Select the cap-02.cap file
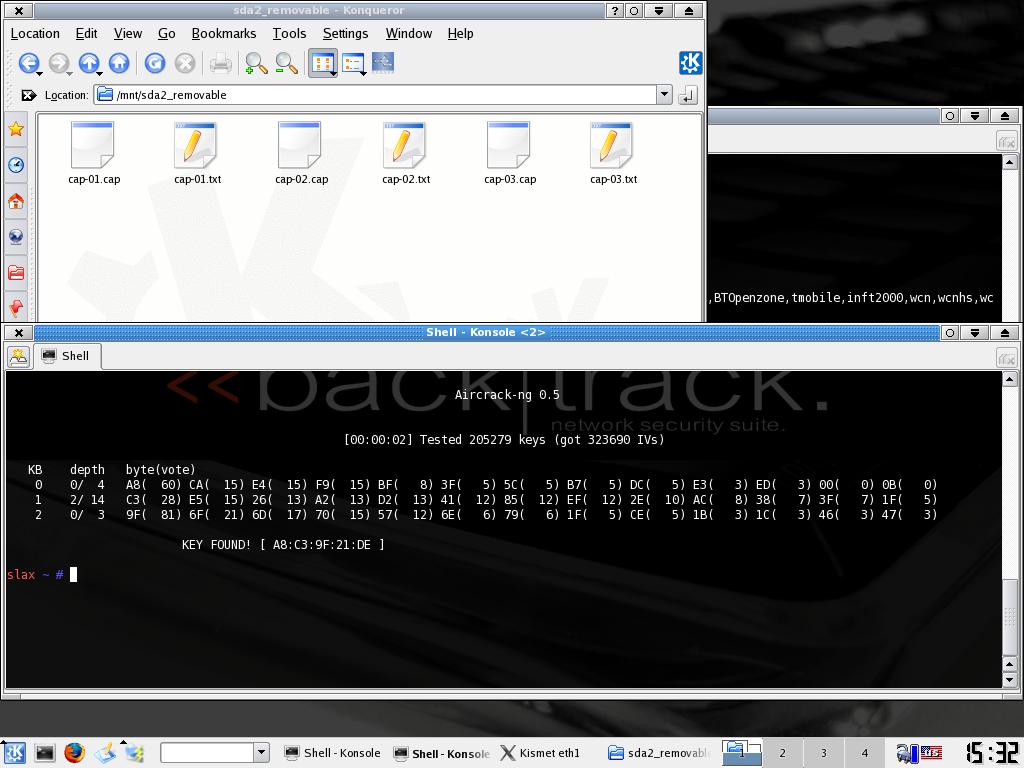The height and width of the screenshot is (768, 1024). (301, 153)
